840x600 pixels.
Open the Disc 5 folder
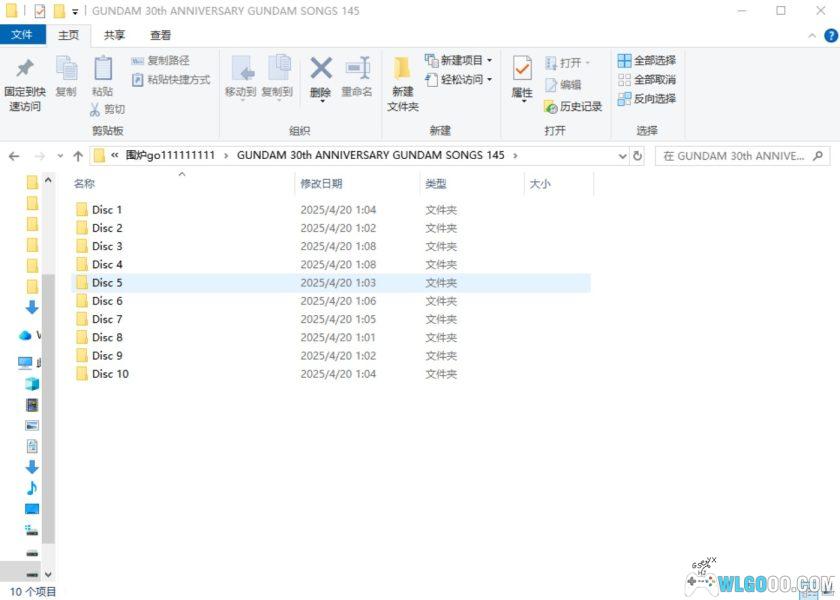(104, 282)
